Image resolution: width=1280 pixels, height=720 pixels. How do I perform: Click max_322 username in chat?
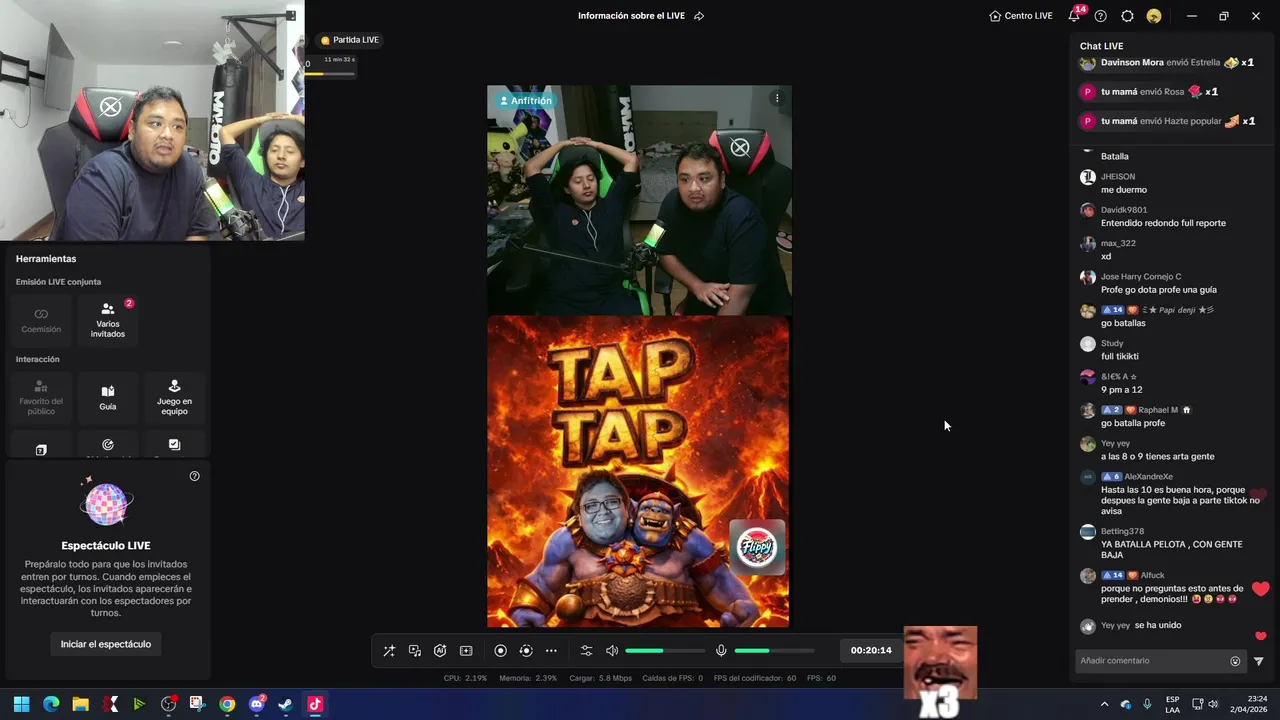(1118, 243)
